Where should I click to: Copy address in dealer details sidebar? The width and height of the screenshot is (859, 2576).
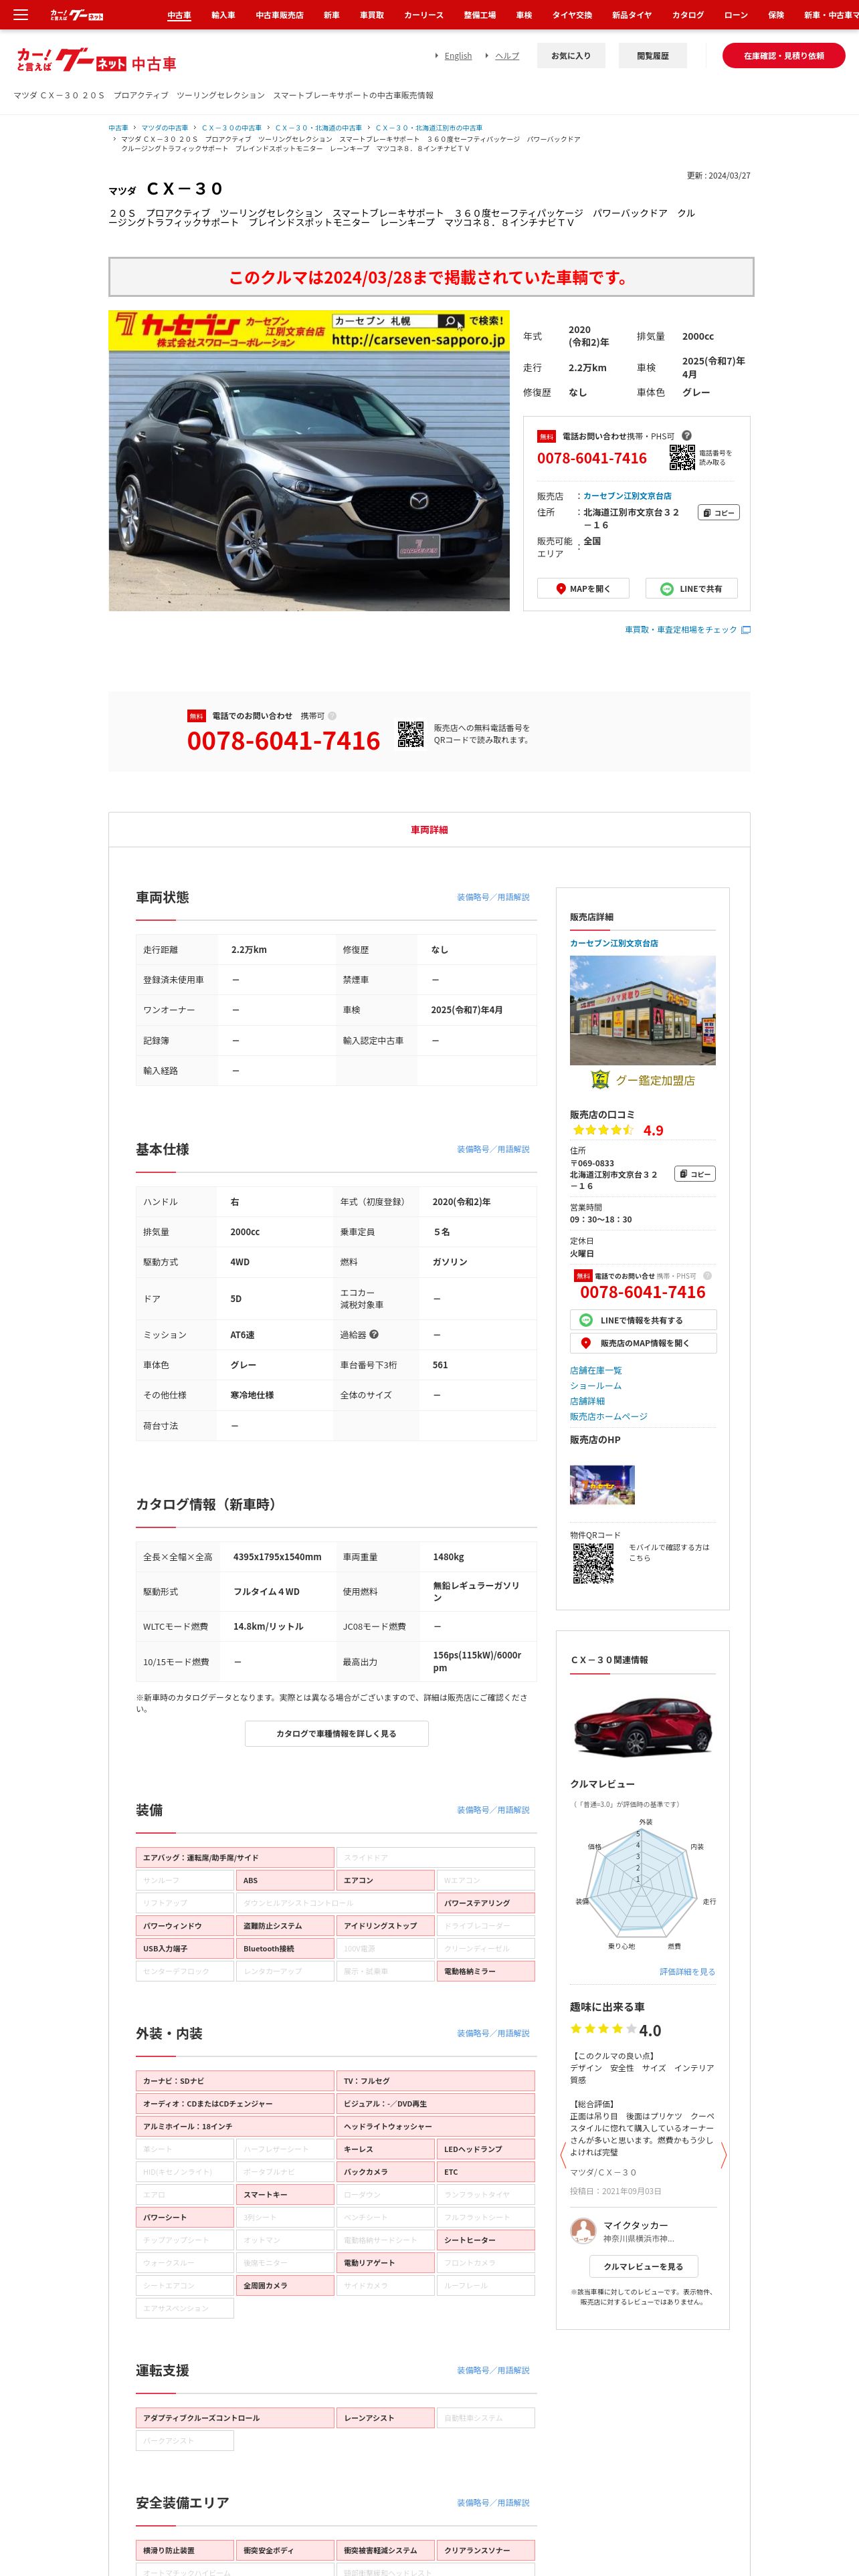pos(695,1174)
